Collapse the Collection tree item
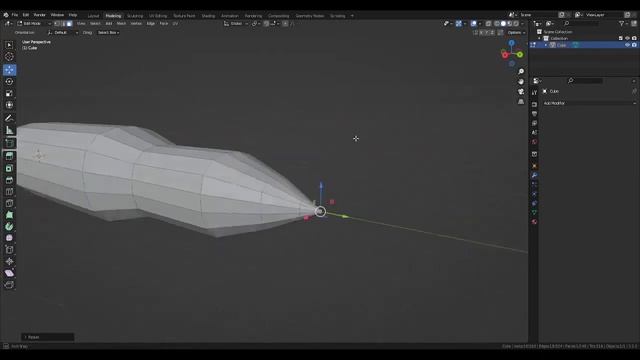 [540, 38]
